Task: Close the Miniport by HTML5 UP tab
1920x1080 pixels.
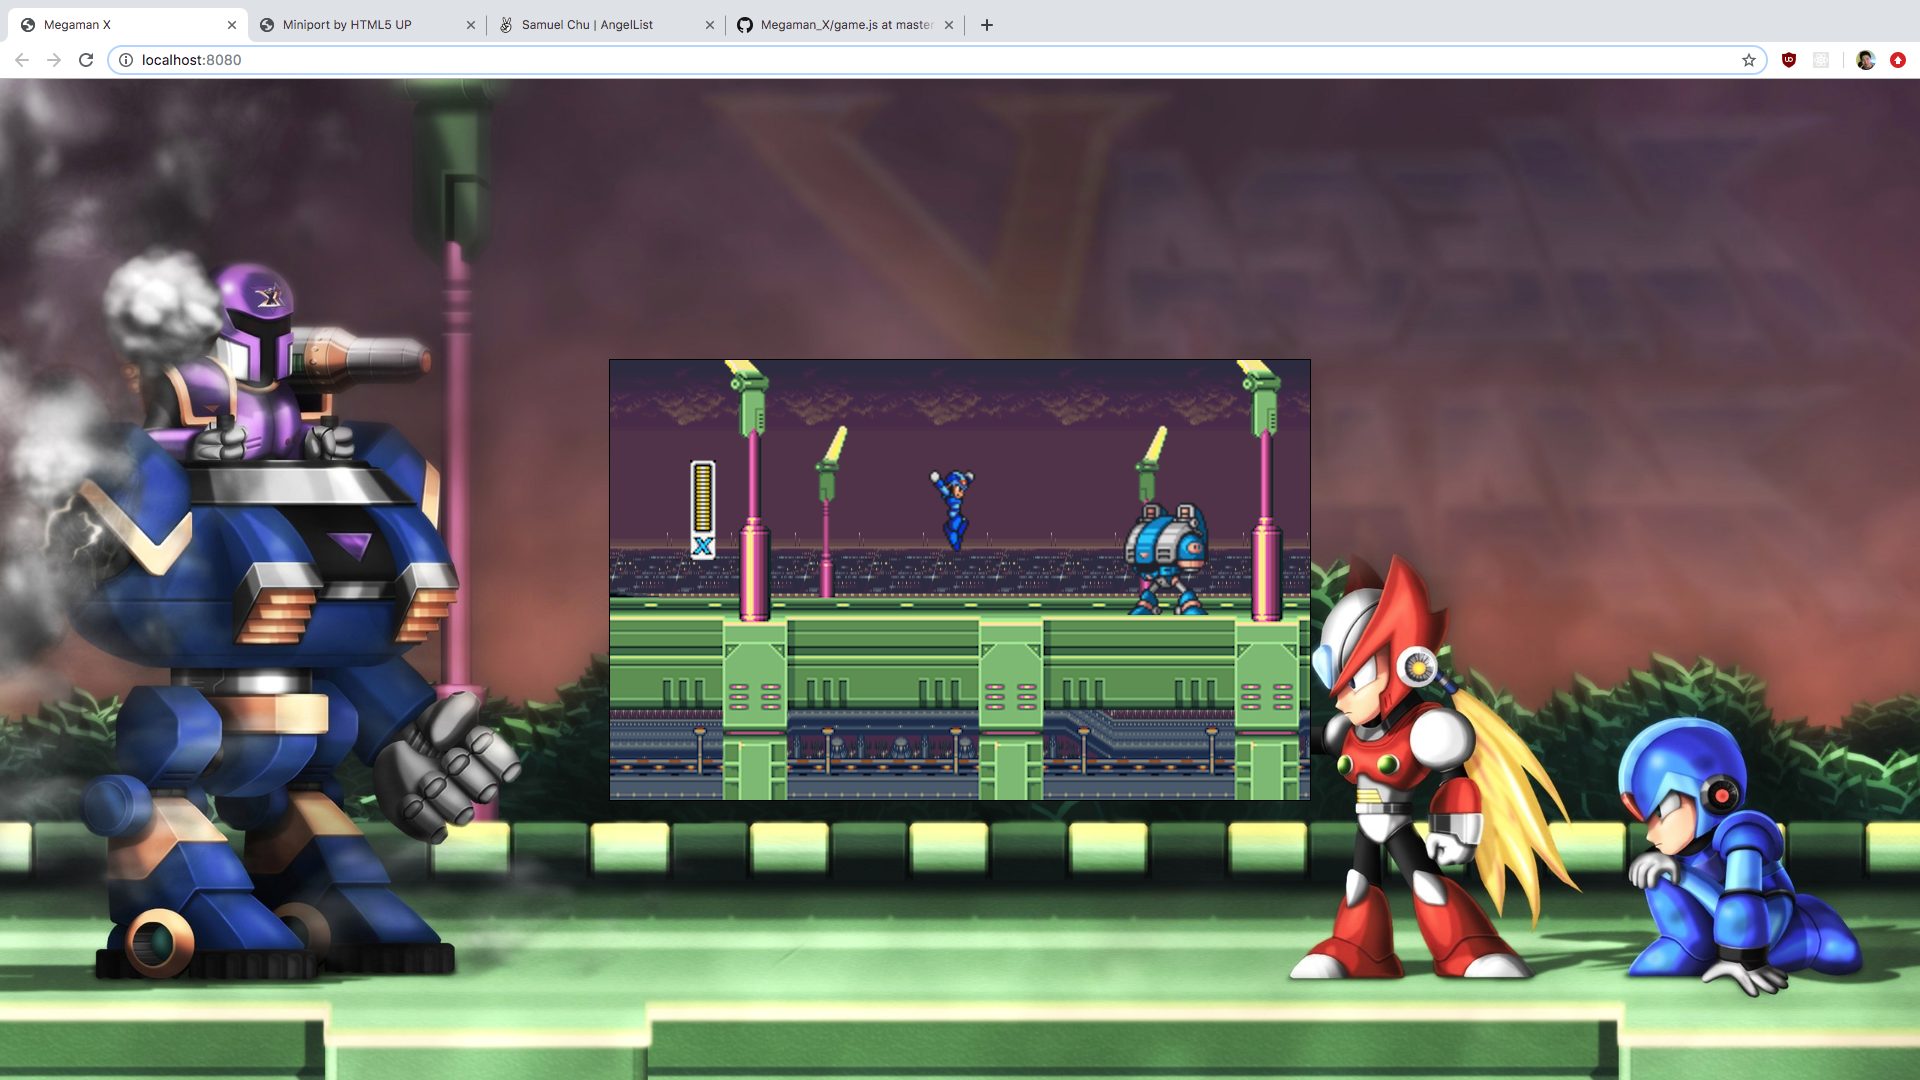Action: pos(471,25)
